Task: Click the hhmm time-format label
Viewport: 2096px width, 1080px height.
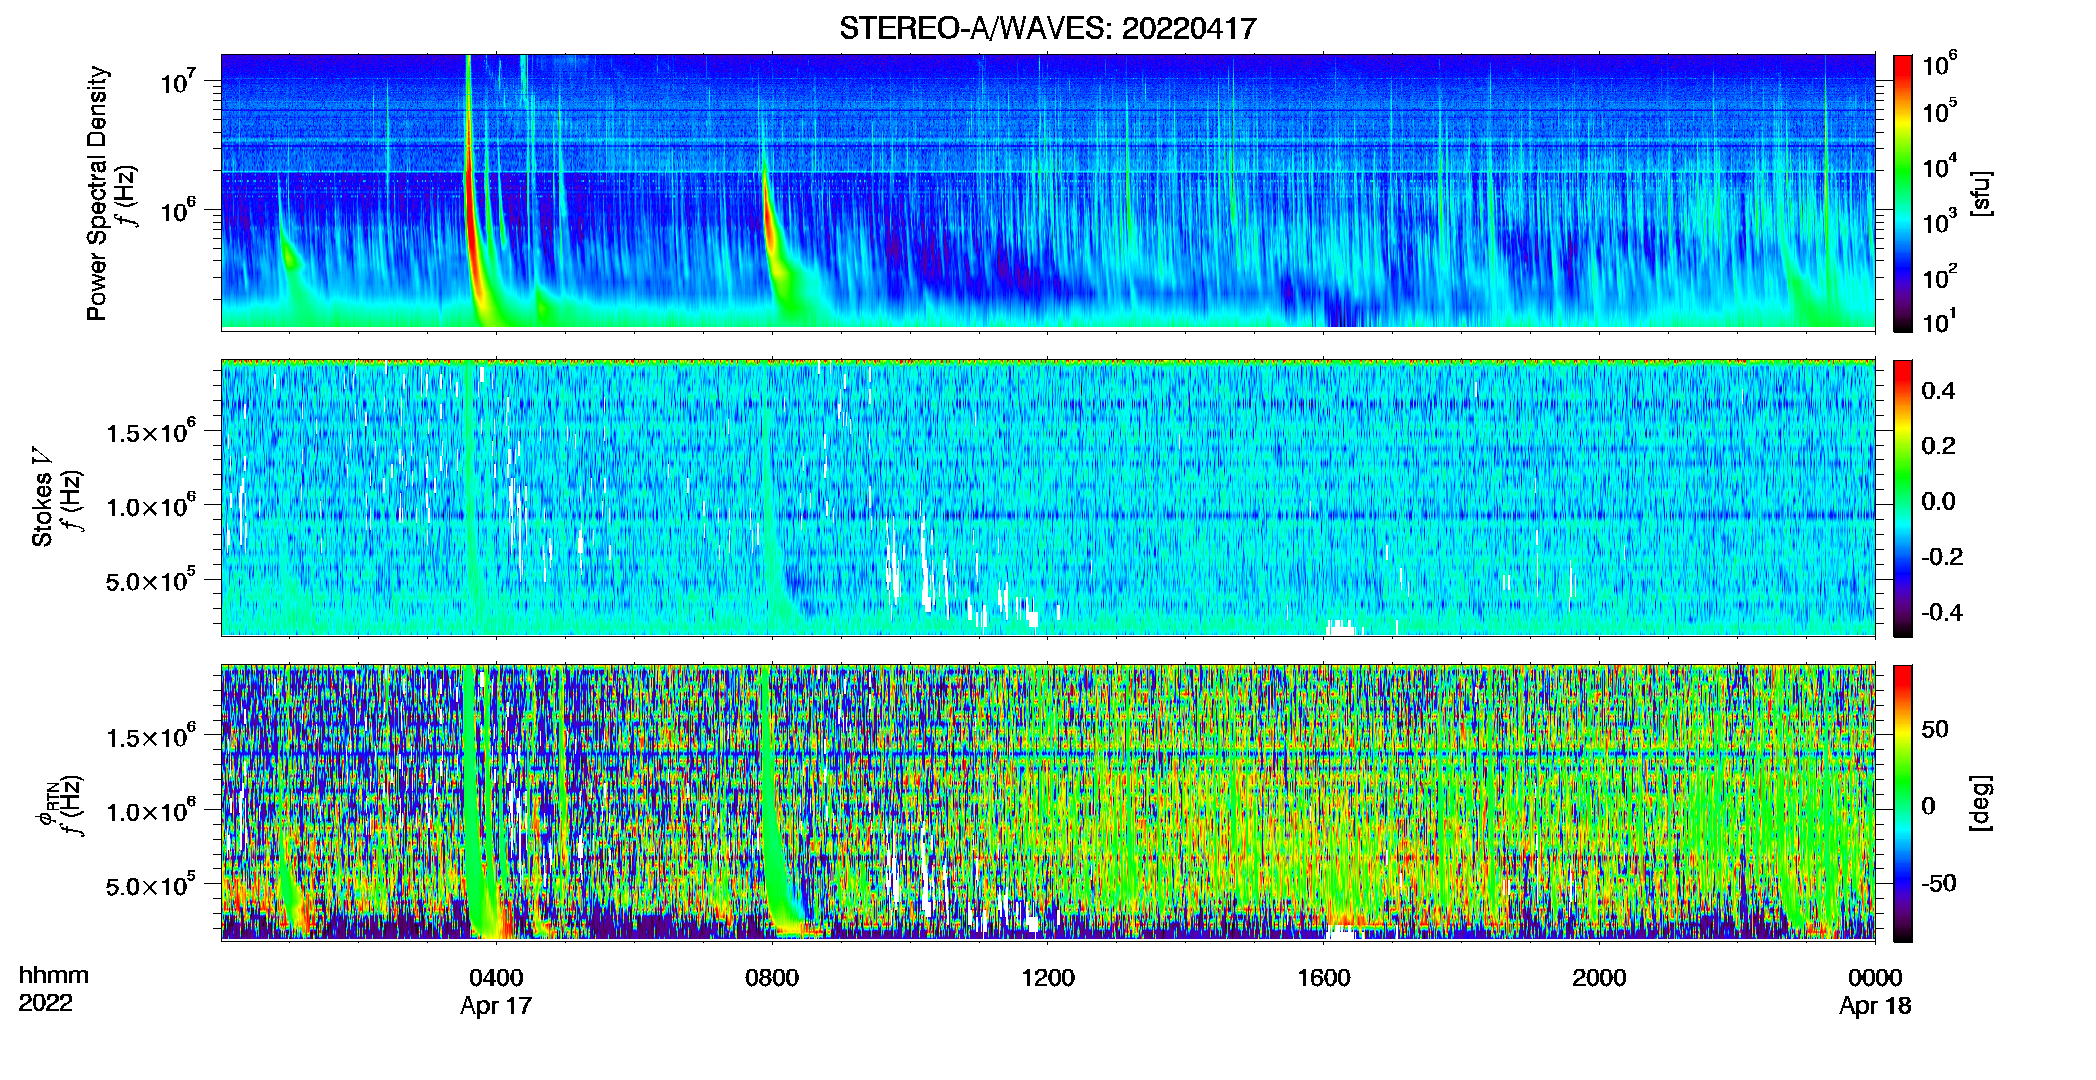Action: point(54,976)
